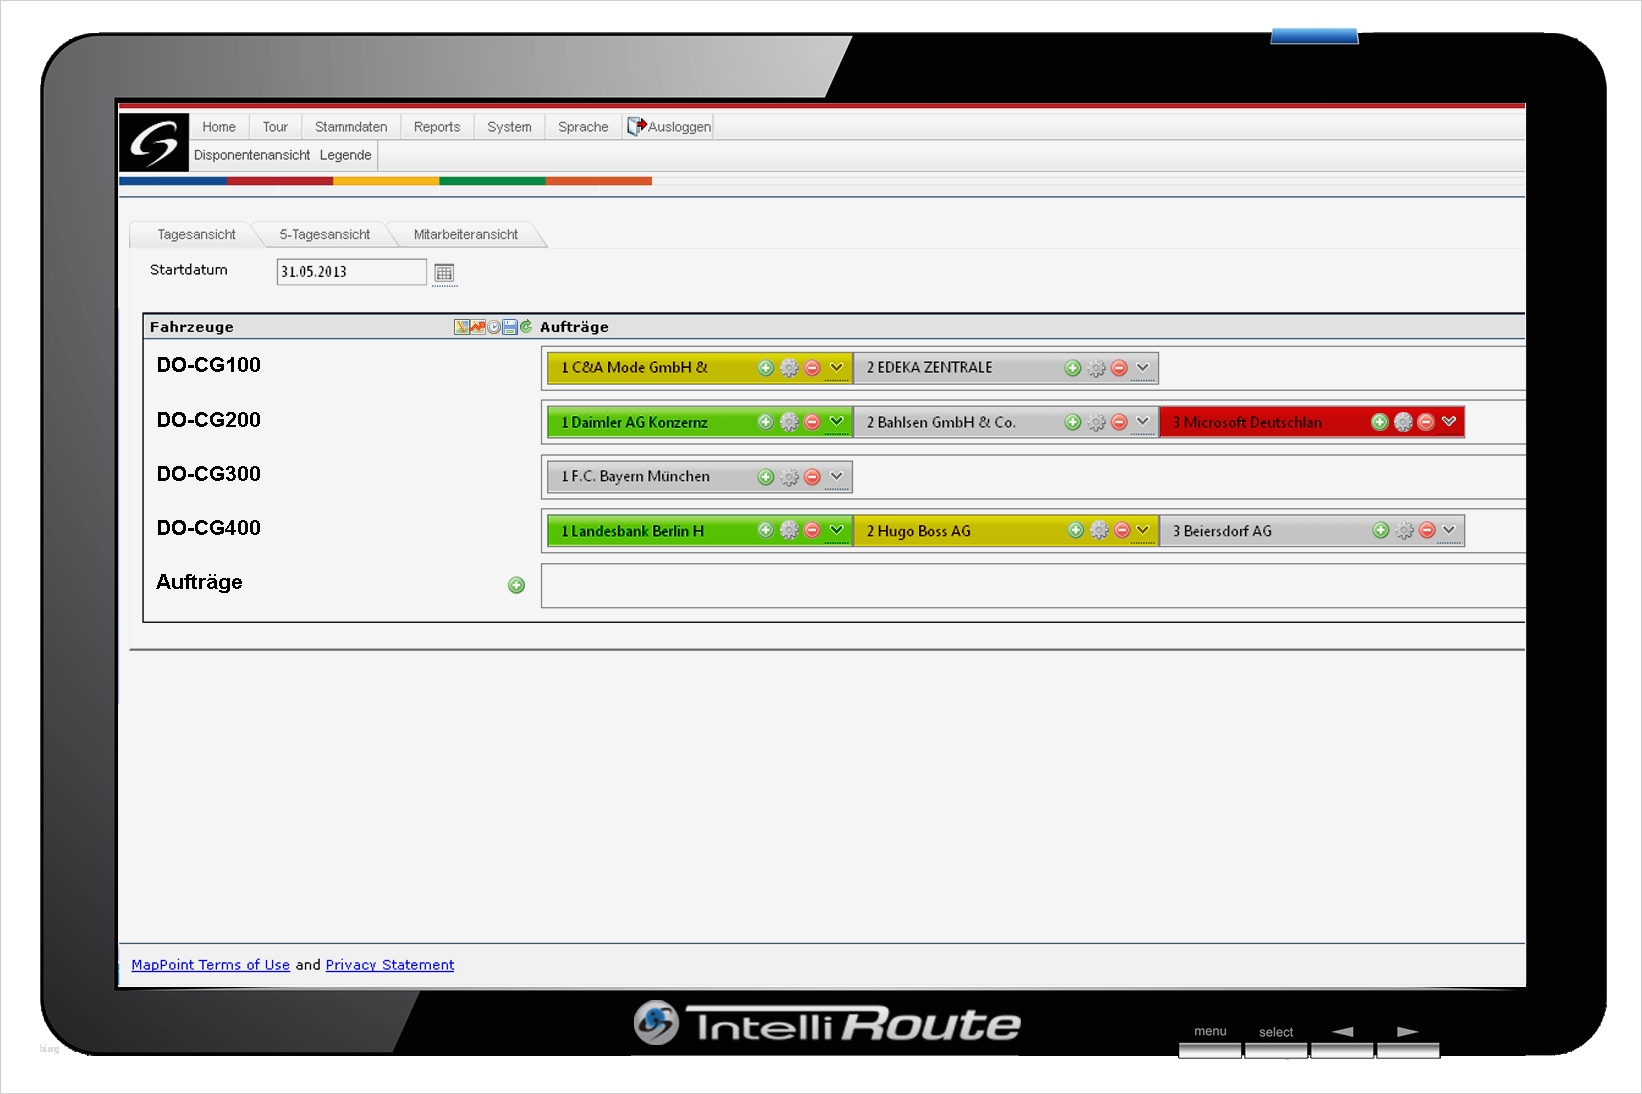Viewport: 1642px width, 1094px height.
Task: Open the Stammdaten menu
Action: tap(351, 127)
